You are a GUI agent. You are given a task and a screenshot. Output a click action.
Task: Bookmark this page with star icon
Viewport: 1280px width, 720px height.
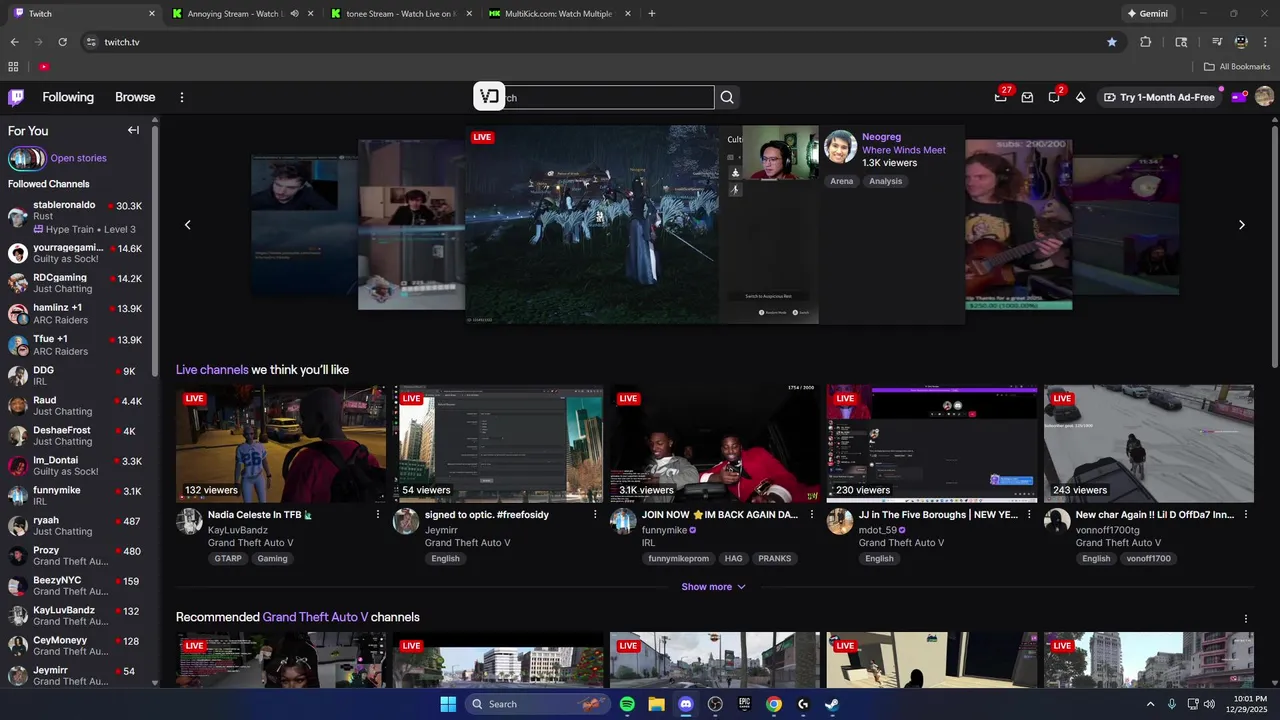(x=1112, y=42)
